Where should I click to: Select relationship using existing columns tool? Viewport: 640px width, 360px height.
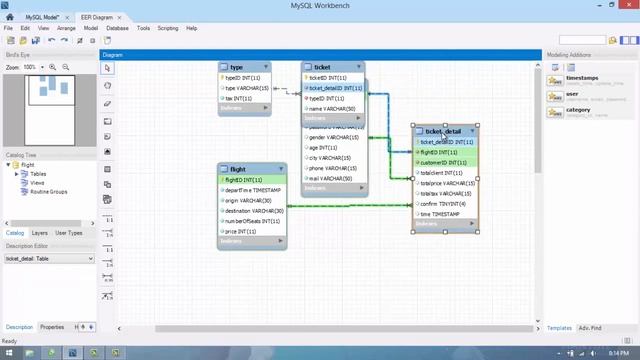(x=107, y=296)
